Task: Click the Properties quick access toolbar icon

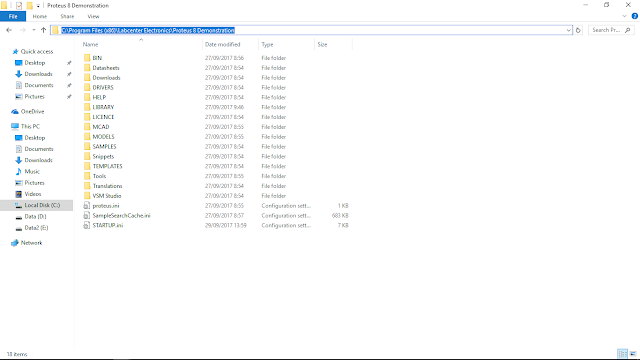Action: point(19,6)
